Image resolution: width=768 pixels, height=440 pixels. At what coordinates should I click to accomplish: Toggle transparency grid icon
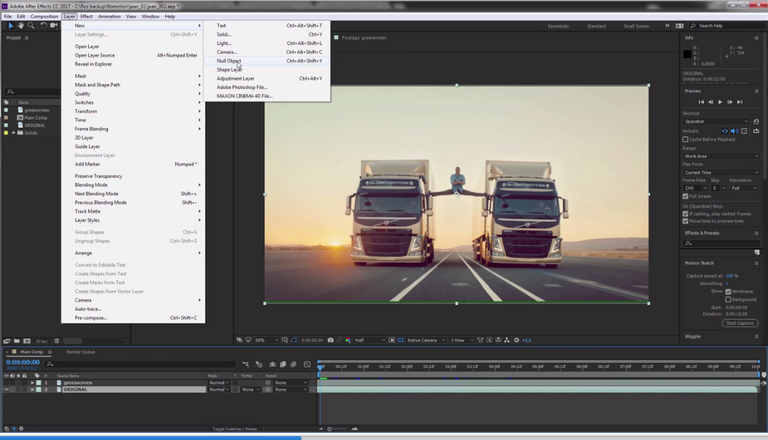[x=401, y=340]
